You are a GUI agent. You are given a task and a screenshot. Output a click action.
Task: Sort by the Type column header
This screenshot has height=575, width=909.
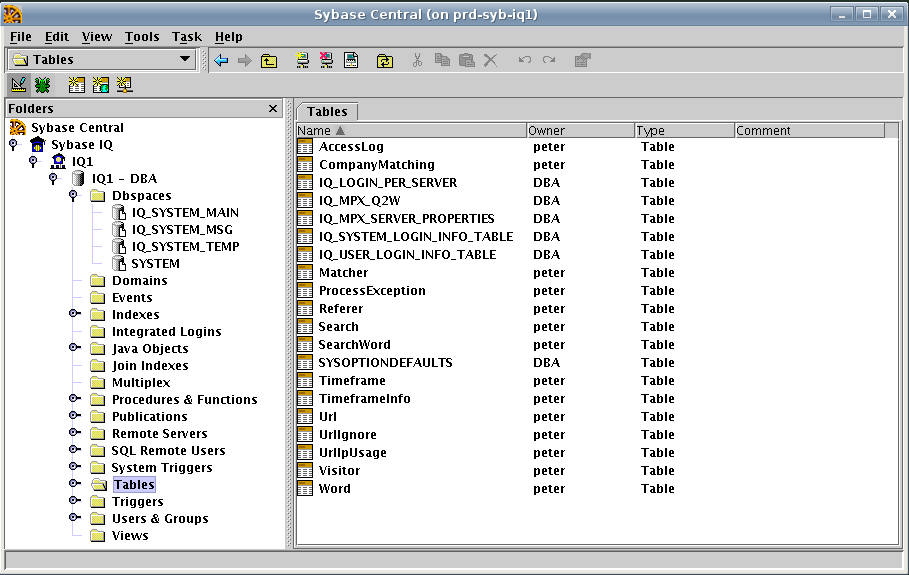[684, 130]
